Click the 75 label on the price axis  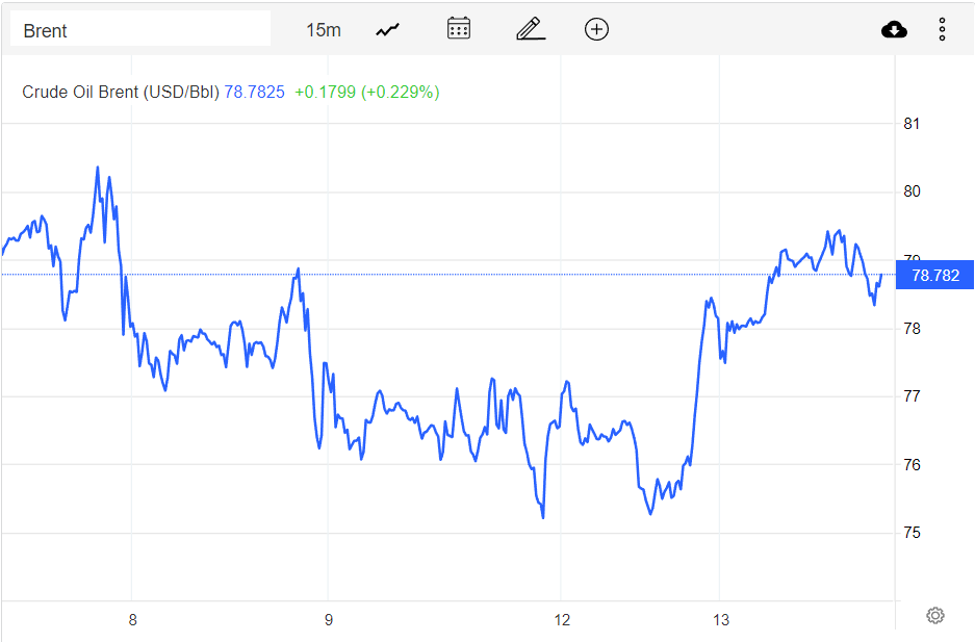[911, 533]
